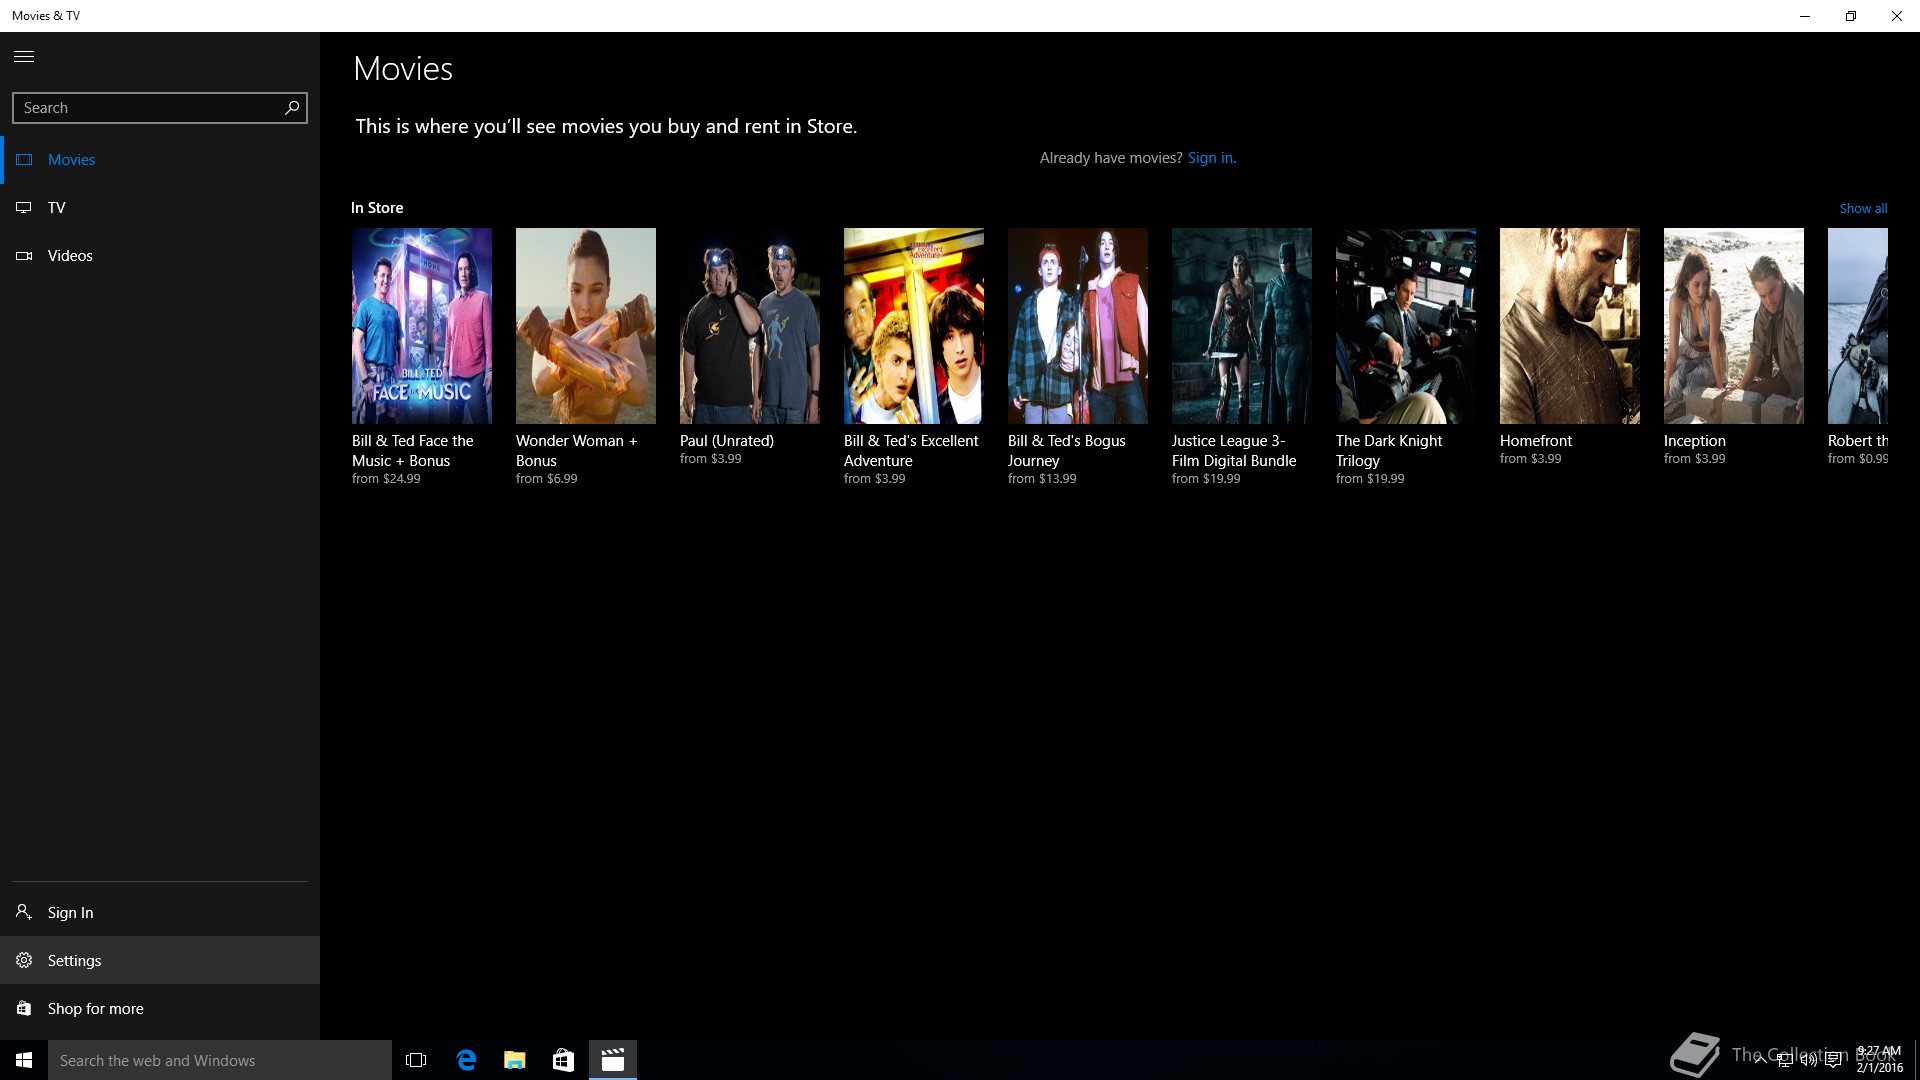Click the Justice League 3-Film Digital Bundle title
Viewport: 1920px width, 1080px height.
1234,451
